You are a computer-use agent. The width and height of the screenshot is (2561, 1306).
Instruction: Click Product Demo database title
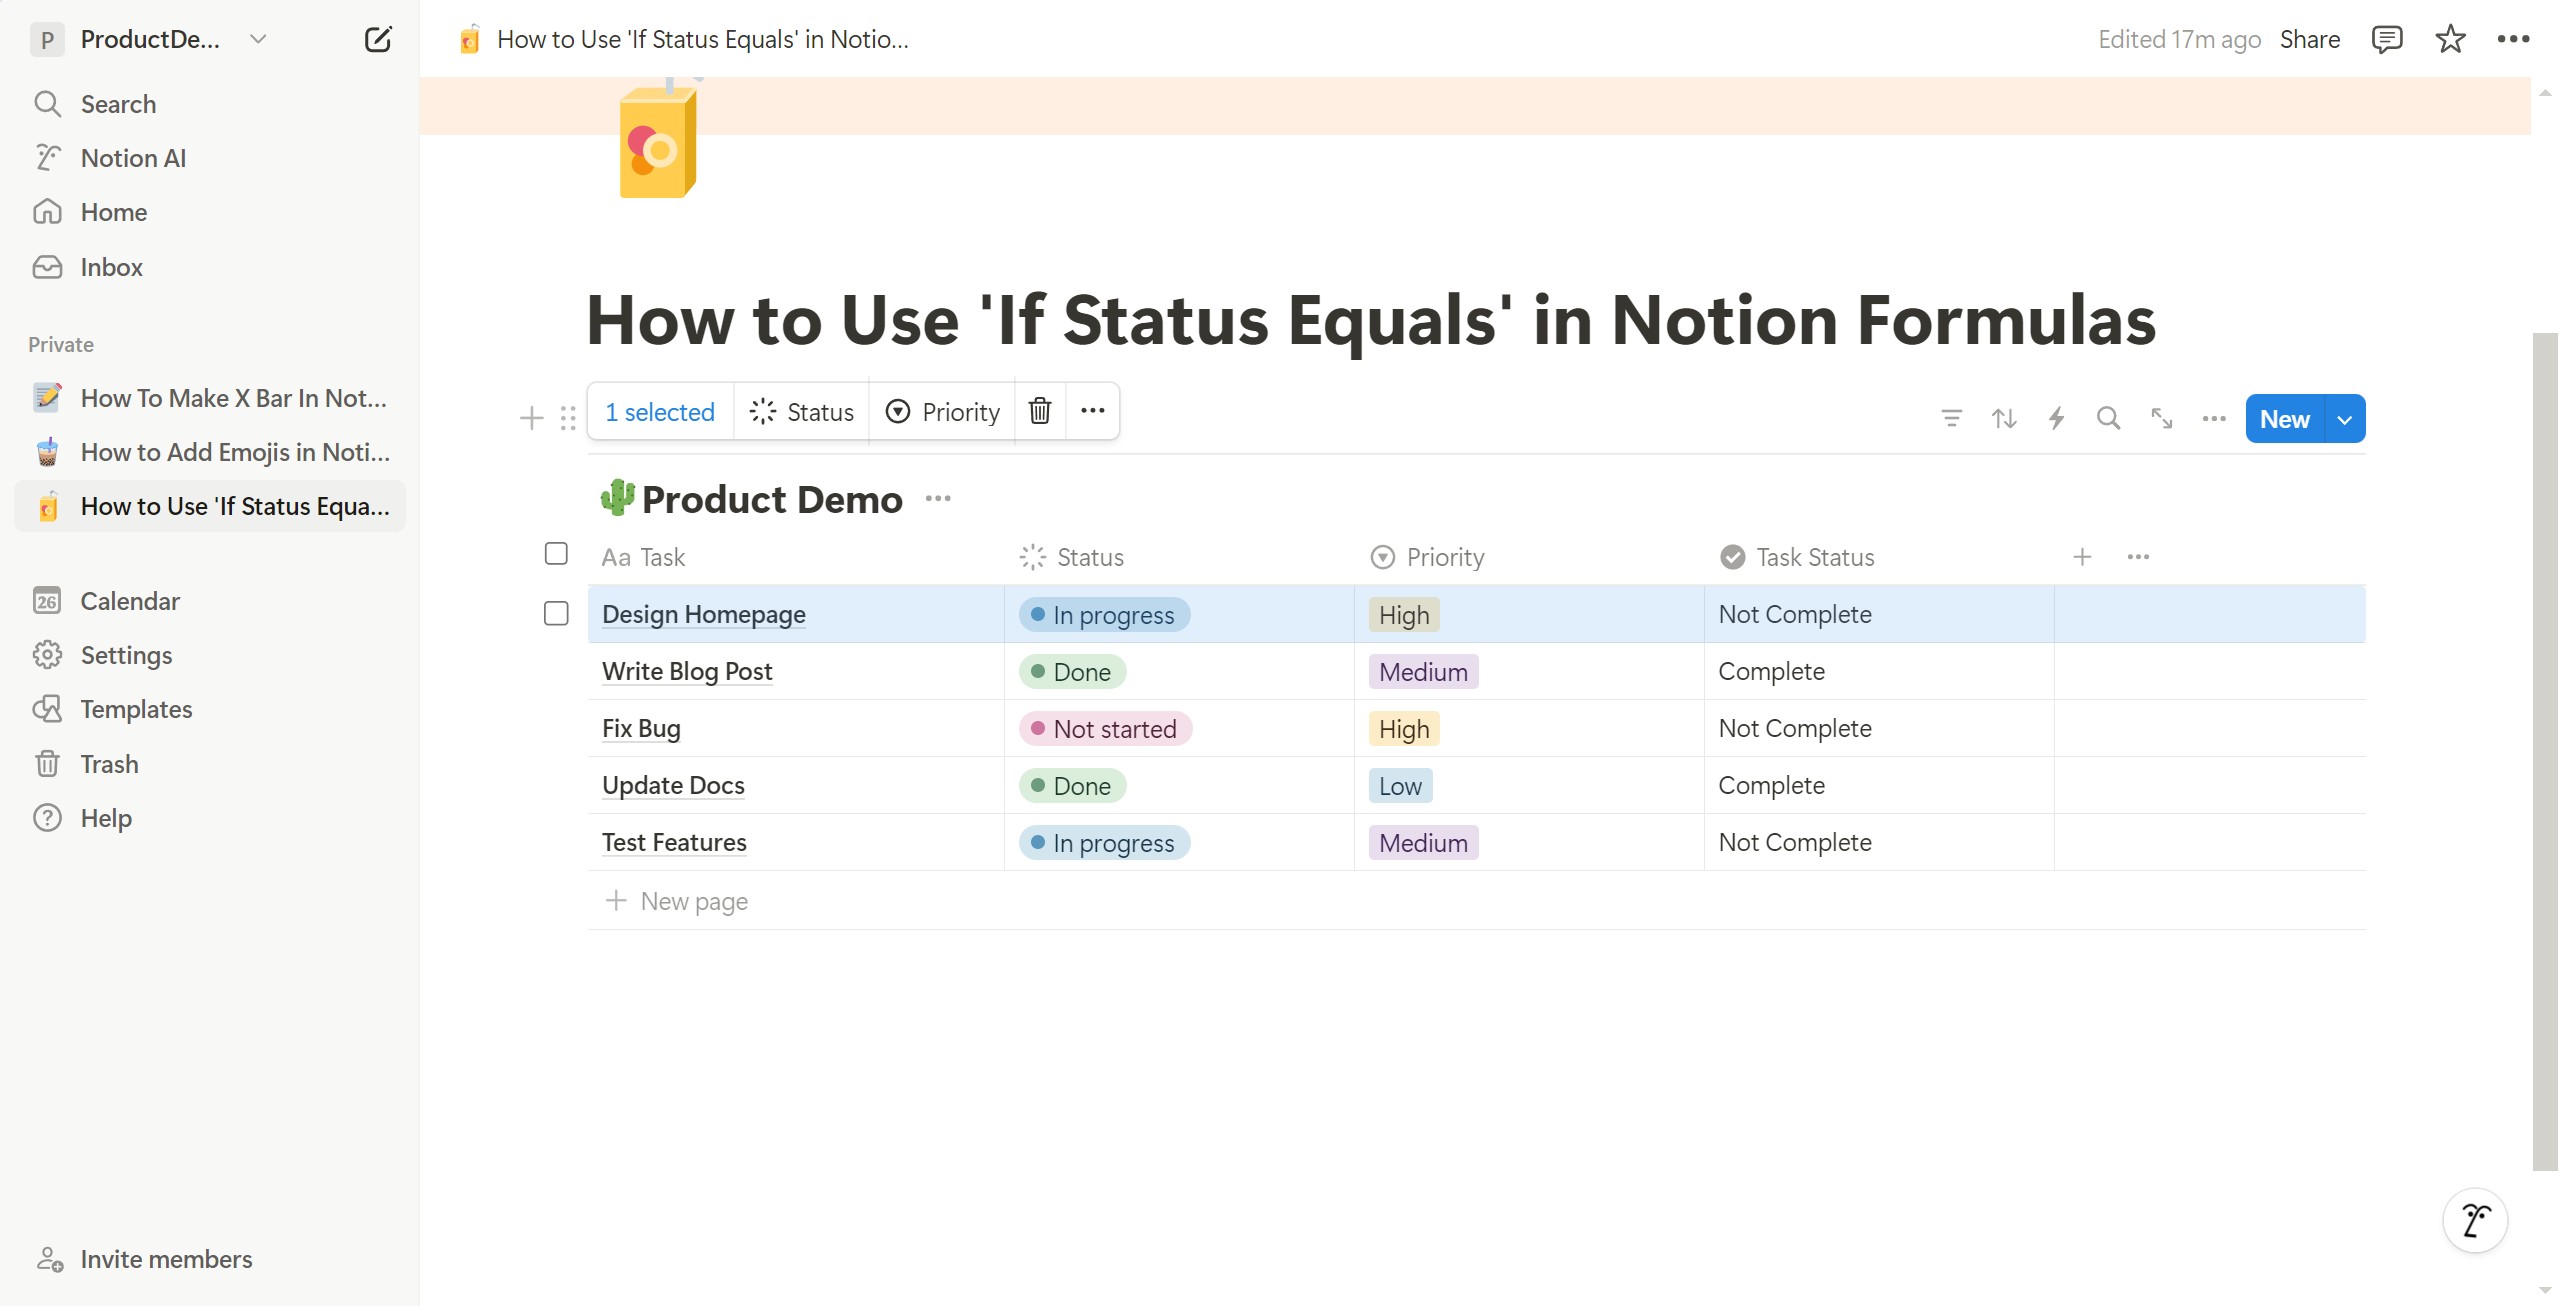[772, 499]
